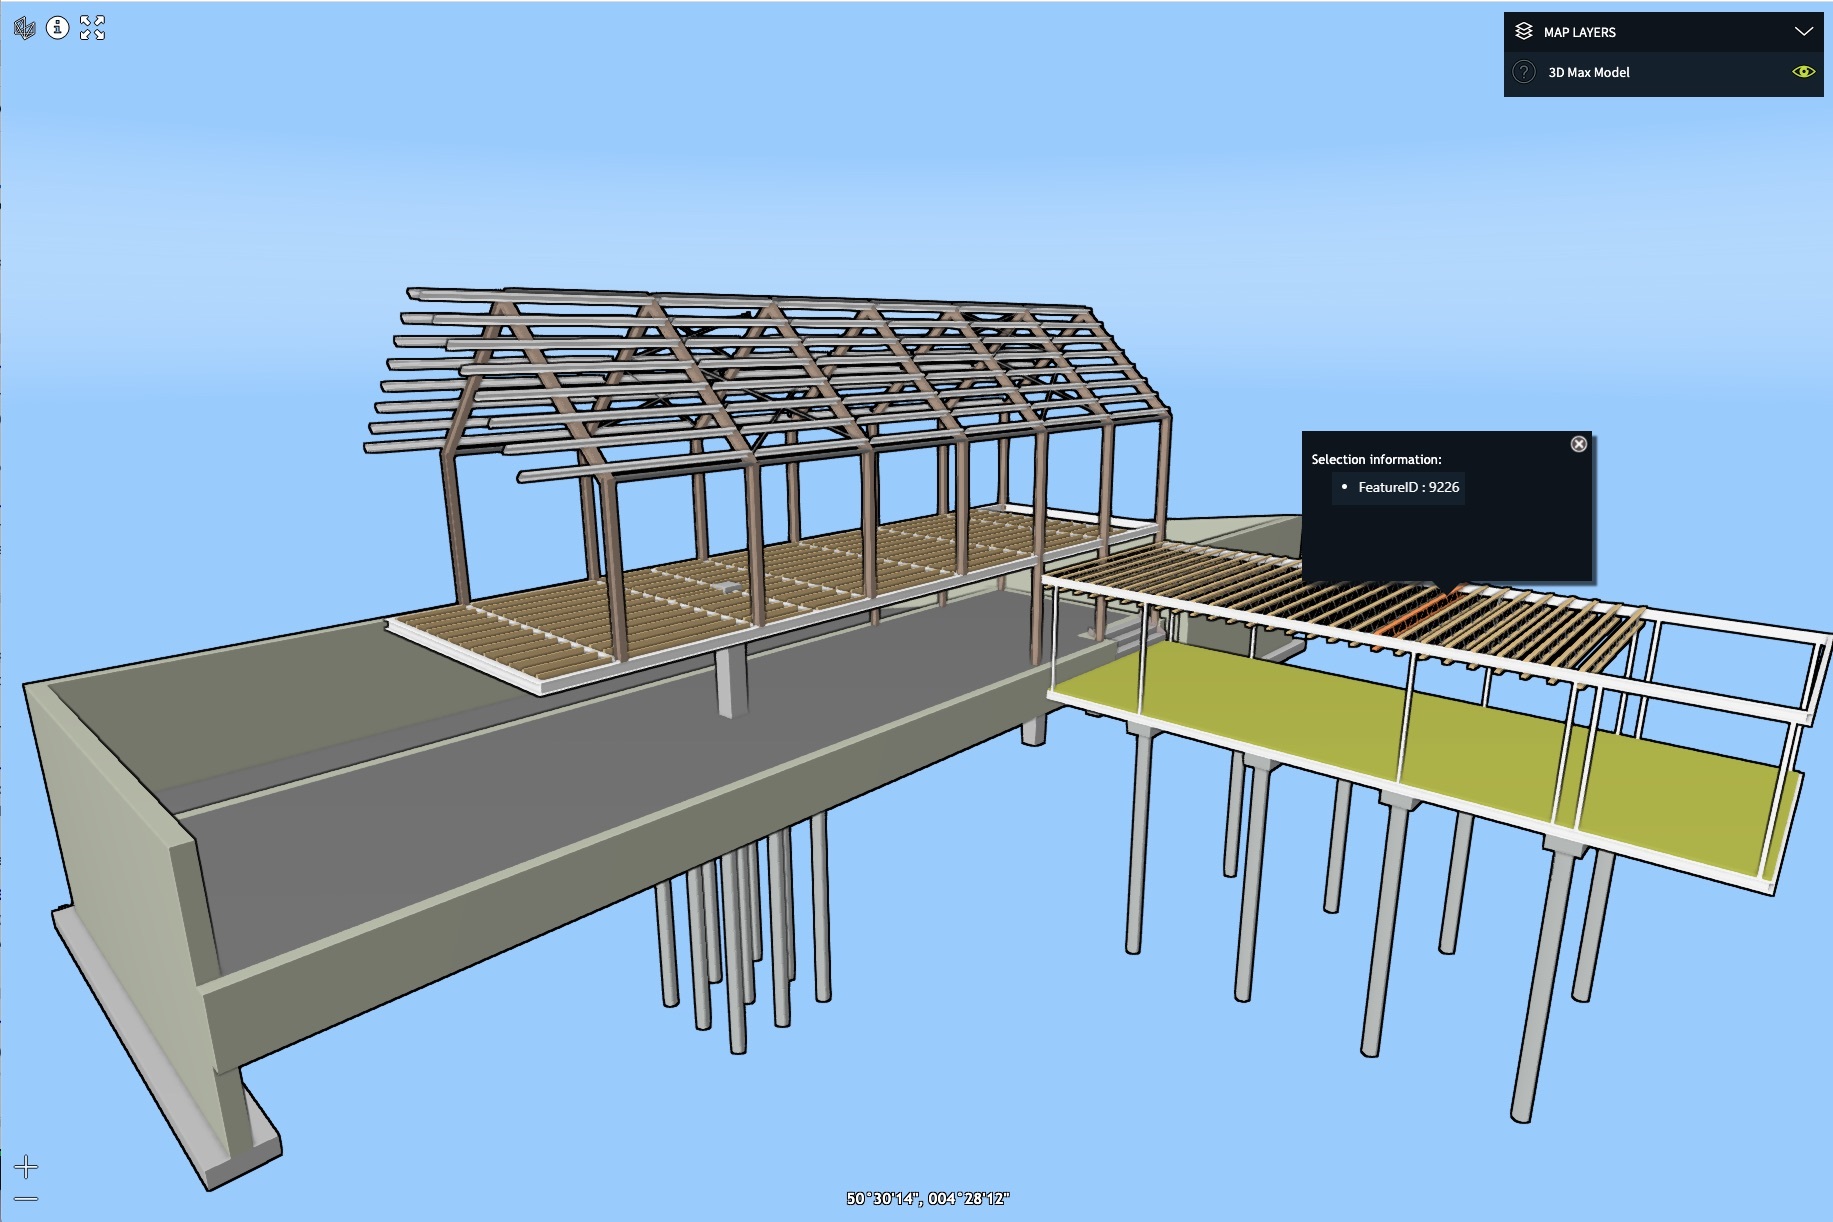Click the MAP LAYERS panel header title
This screenshot has height=1222, width=1833.
1579,32
